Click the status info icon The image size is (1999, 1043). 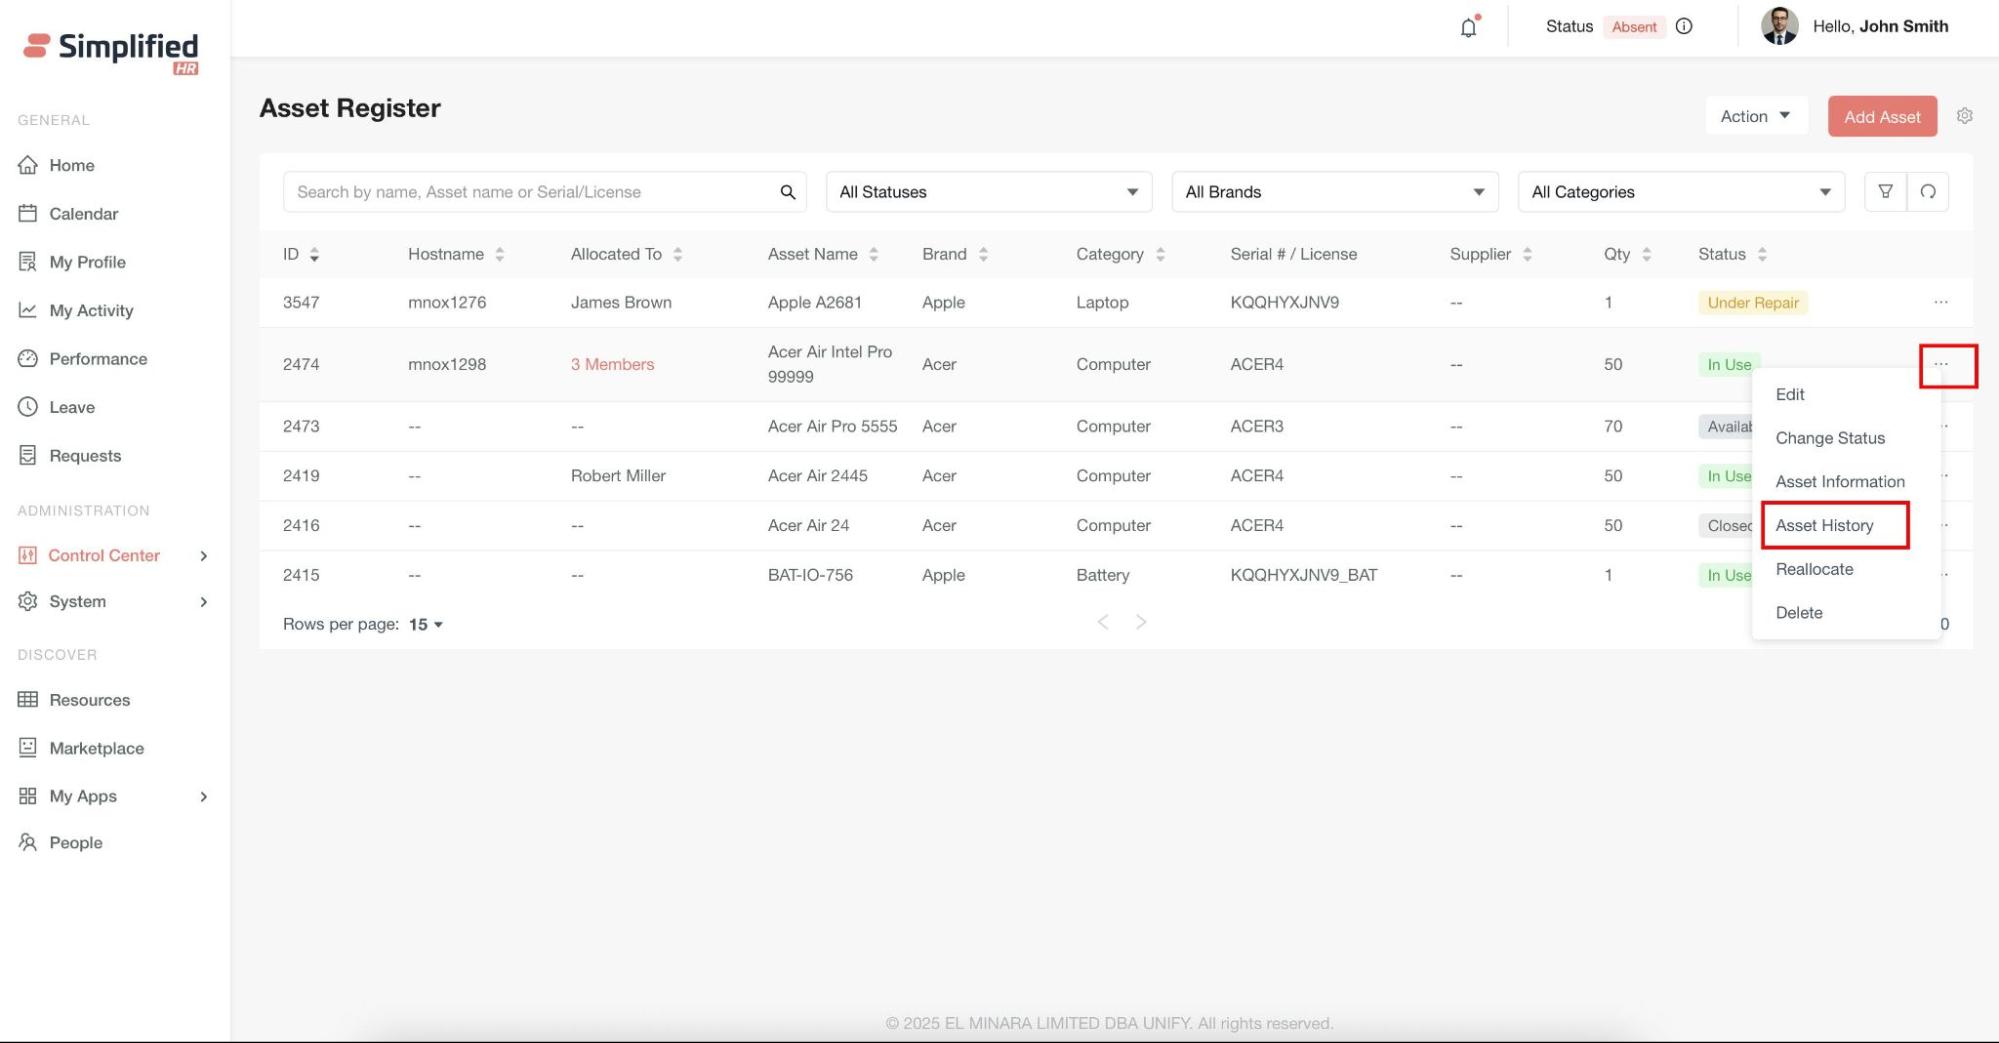click(1684, 27)
